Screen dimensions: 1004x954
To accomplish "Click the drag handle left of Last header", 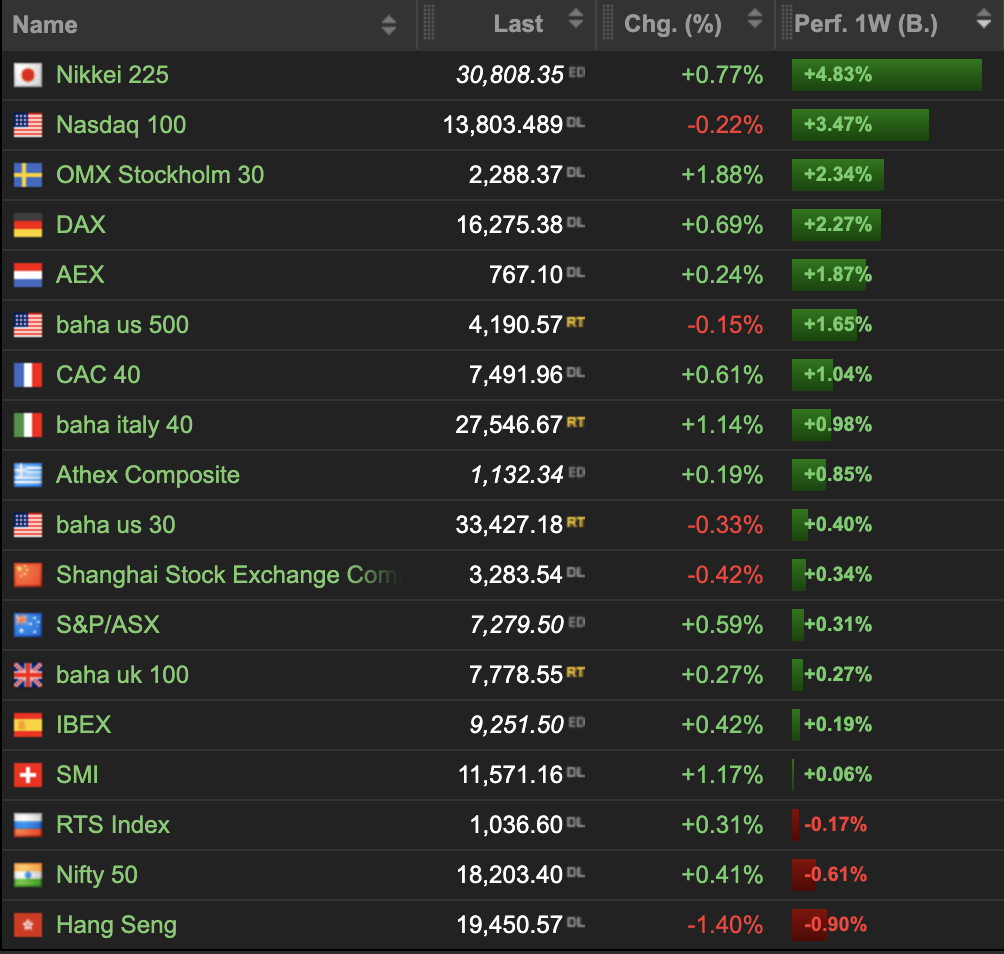I will (429, 23).
